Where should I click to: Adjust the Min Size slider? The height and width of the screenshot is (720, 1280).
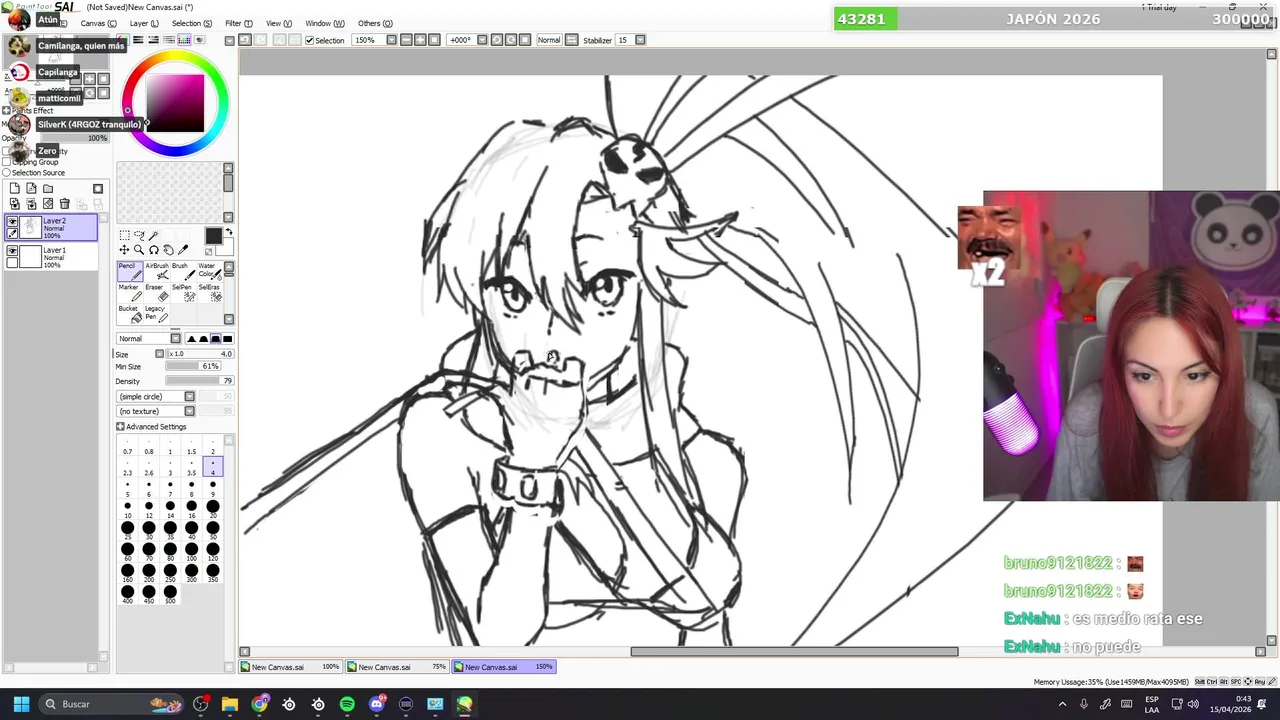pyautogui.click(x=192, y=367)
